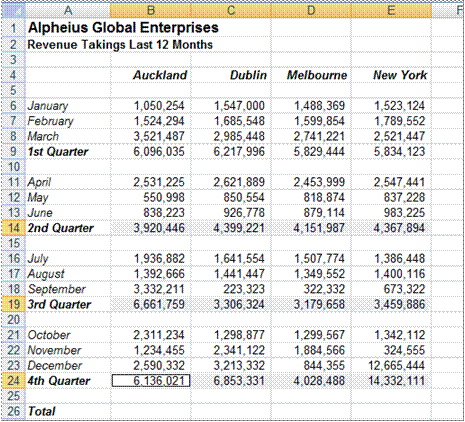Select cell with value 550,998
This screenshot has width=465, height=422.
tap(151, 198)
